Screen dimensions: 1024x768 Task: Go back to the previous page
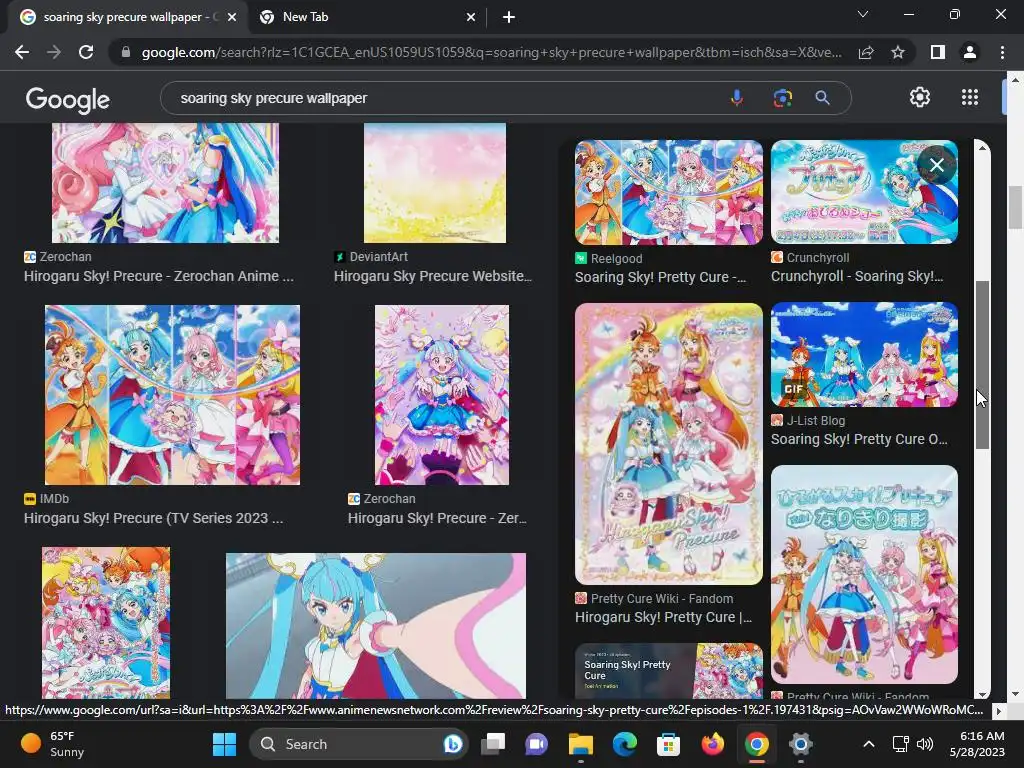22,52
